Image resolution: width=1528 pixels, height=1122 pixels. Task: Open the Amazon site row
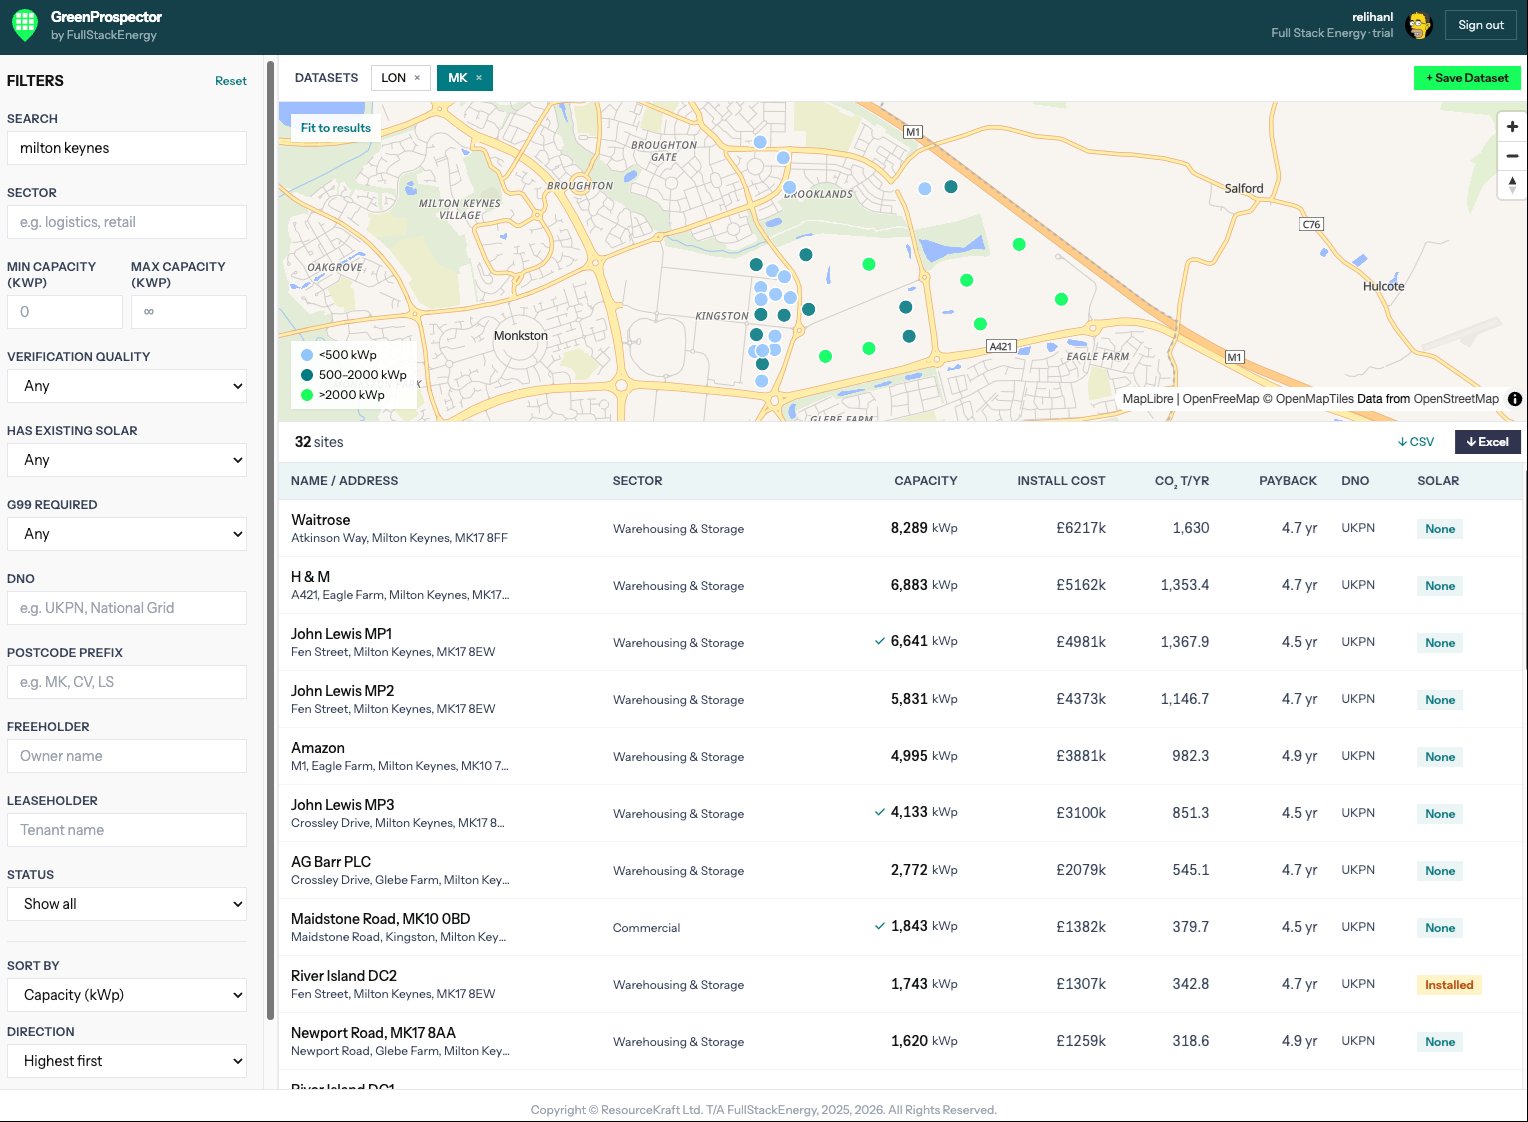click(x=900, y=756)
